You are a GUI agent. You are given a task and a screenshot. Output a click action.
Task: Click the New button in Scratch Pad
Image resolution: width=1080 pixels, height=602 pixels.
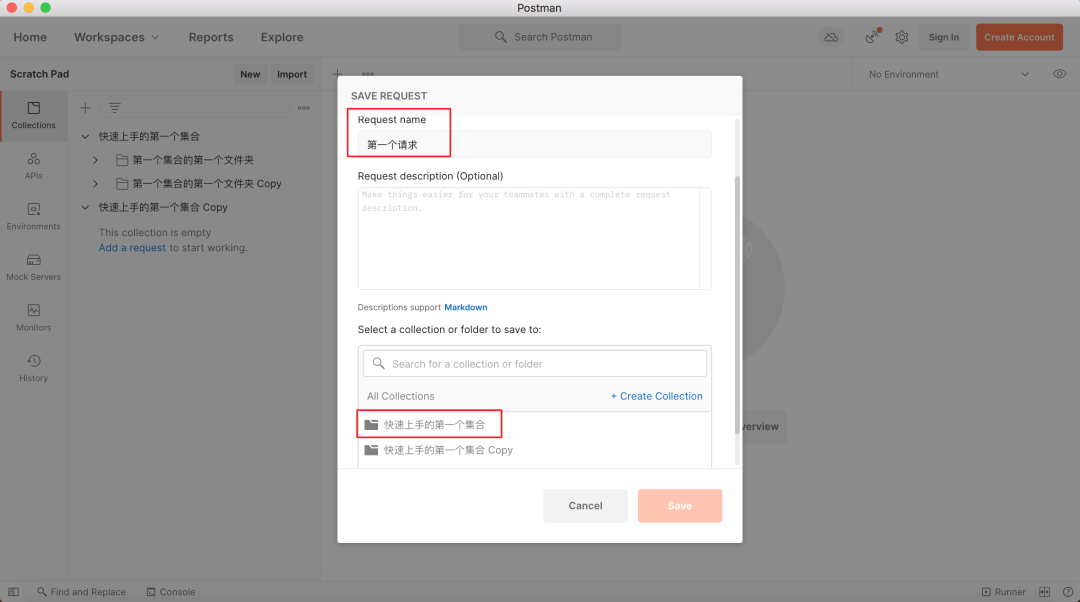pyautogui.click(x=250, y=74)
